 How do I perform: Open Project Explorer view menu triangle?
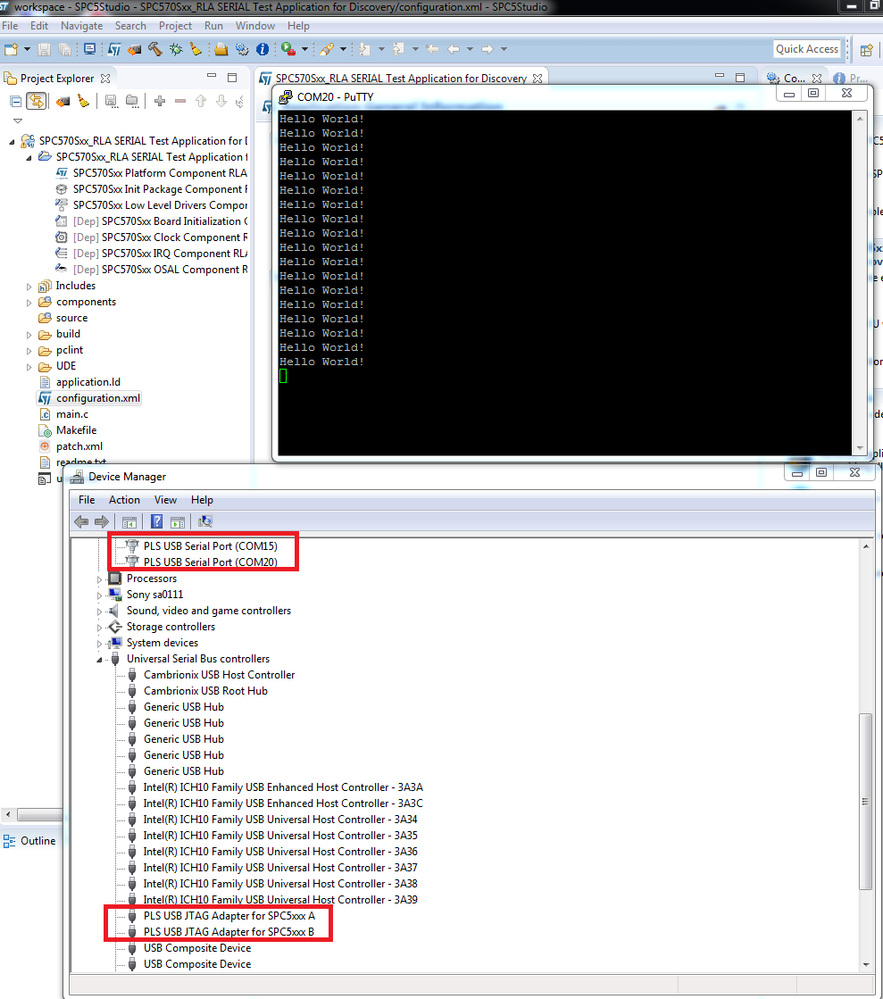18,120
